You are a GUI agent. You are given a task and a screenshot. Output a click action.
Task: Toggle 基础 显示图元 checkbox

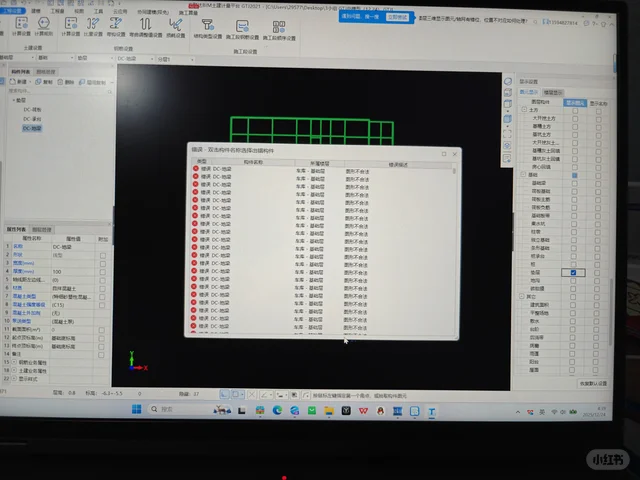[x=574, y=175]
